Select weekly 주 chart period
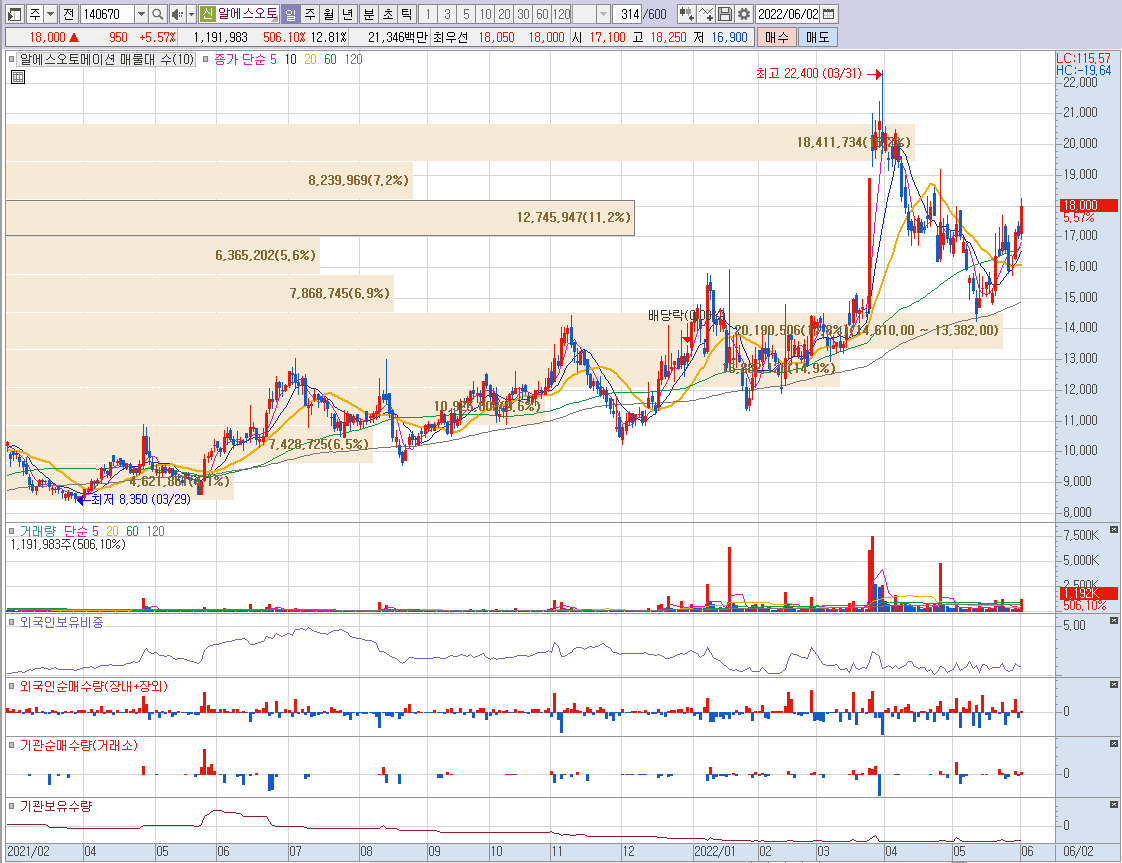 pos(309,14)
